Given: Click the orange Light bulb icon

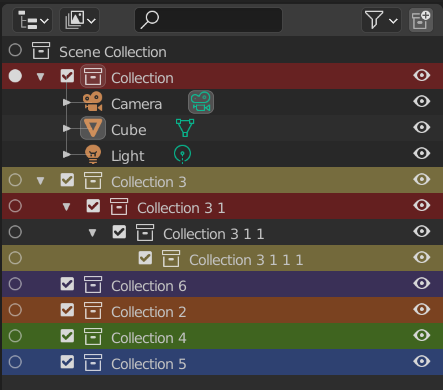Looking at the screenshot, I should 93,154.
